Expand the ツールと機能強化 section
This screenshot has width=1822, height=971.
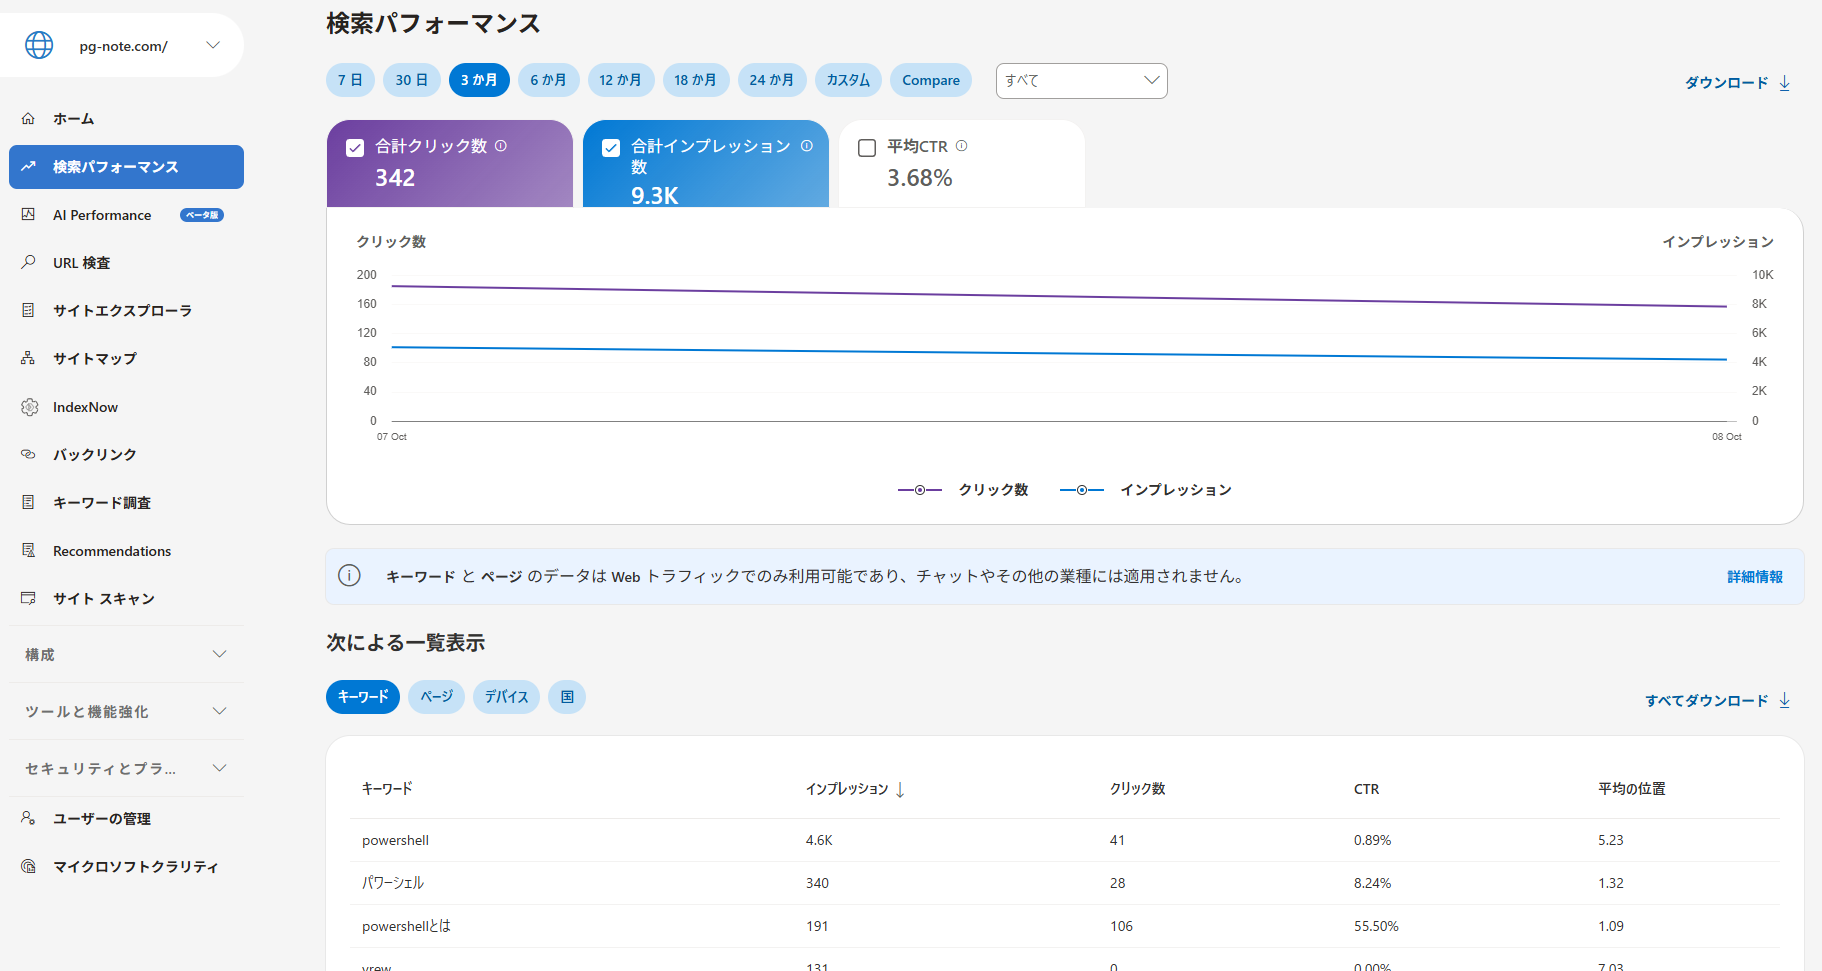click(126, 711)
